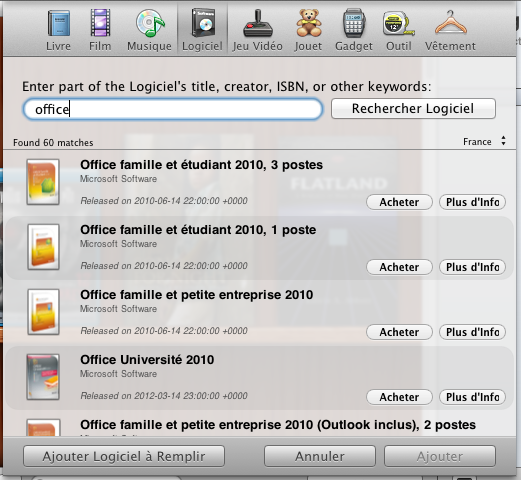Click Acheter for Office étudiant 3 postes

399,202
